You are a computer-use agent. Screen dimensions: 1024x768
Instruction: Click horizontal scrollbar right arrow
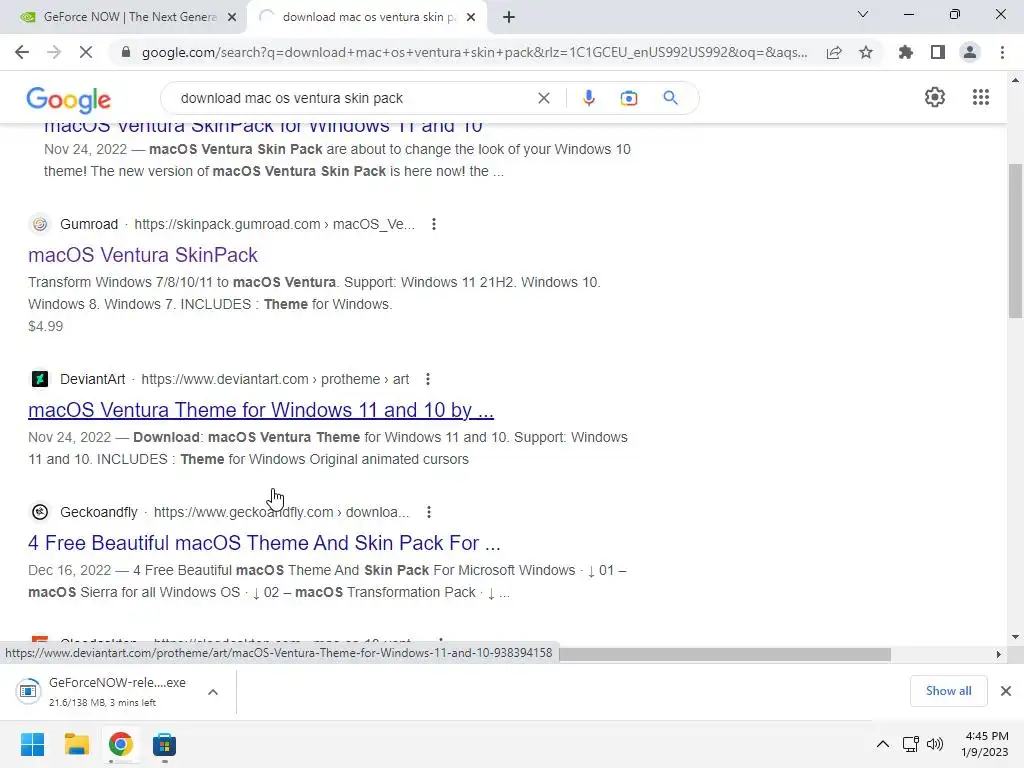click(999, 654)
